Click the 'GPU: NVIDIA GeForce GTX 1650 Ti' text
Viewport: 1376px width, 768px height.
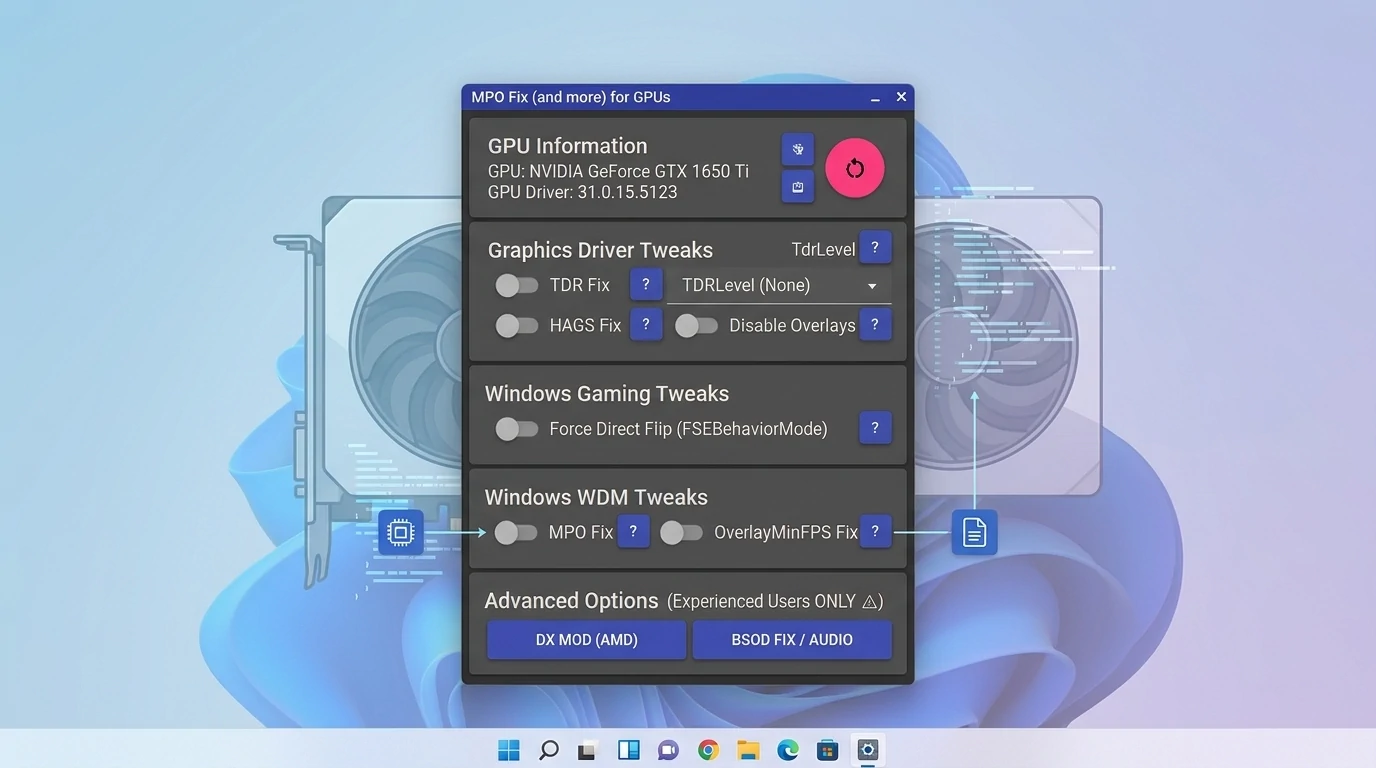tap(618, 171)
